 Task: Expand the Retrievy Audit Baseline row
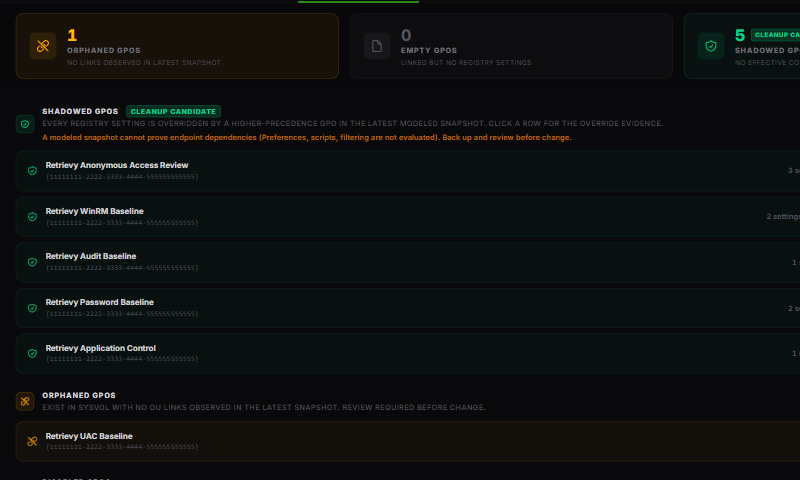(x=408, y=262)
